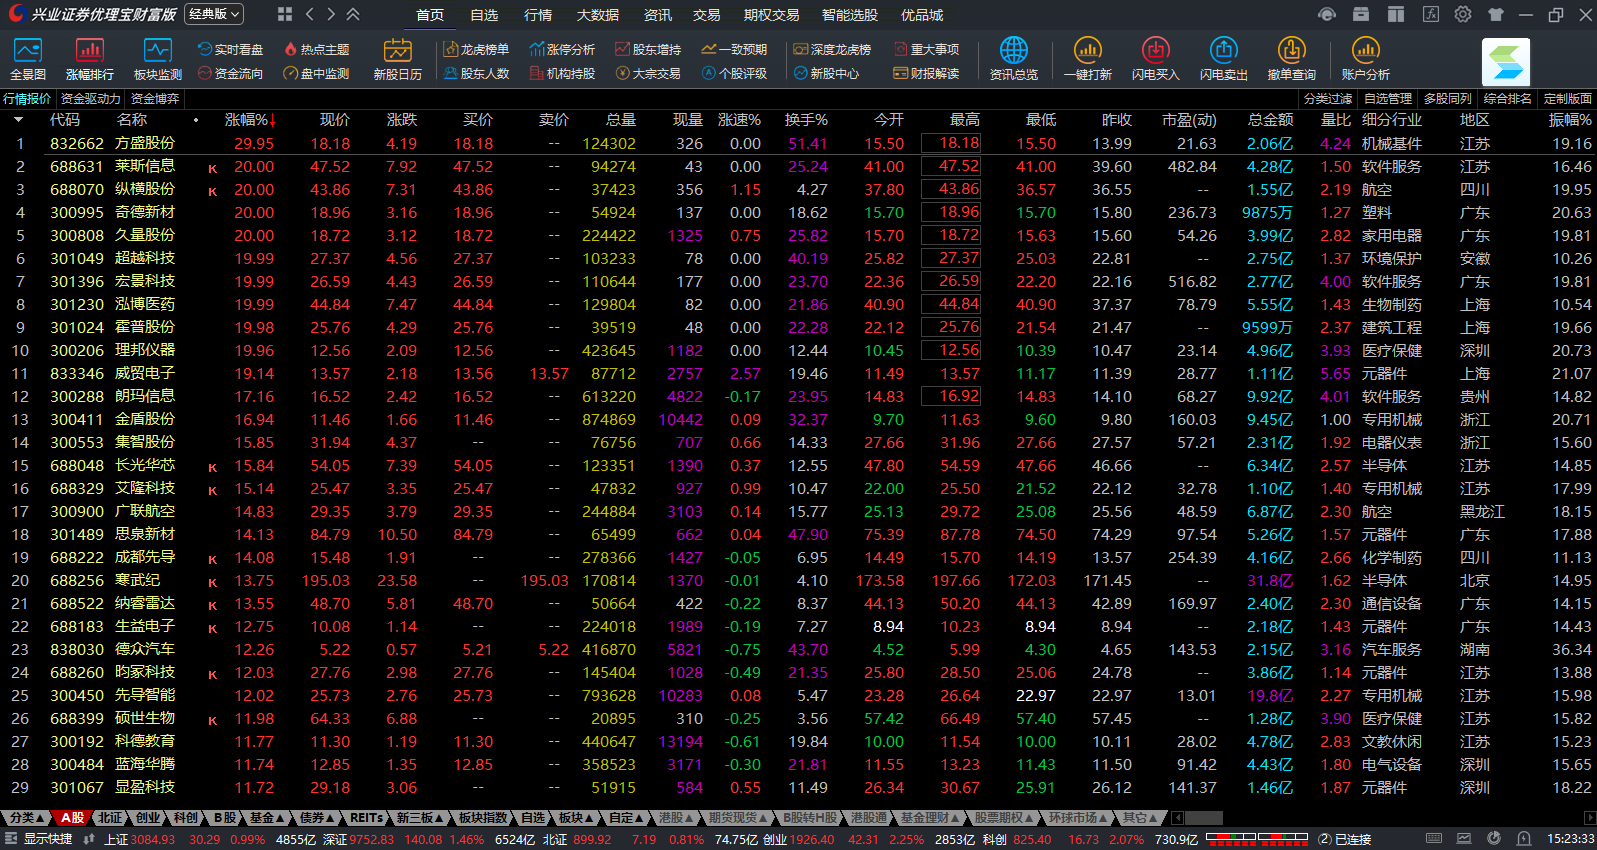Click the 闪电买入 flash buy icon
Screen dimensions: 1597x850
[x=1155, y=58]
